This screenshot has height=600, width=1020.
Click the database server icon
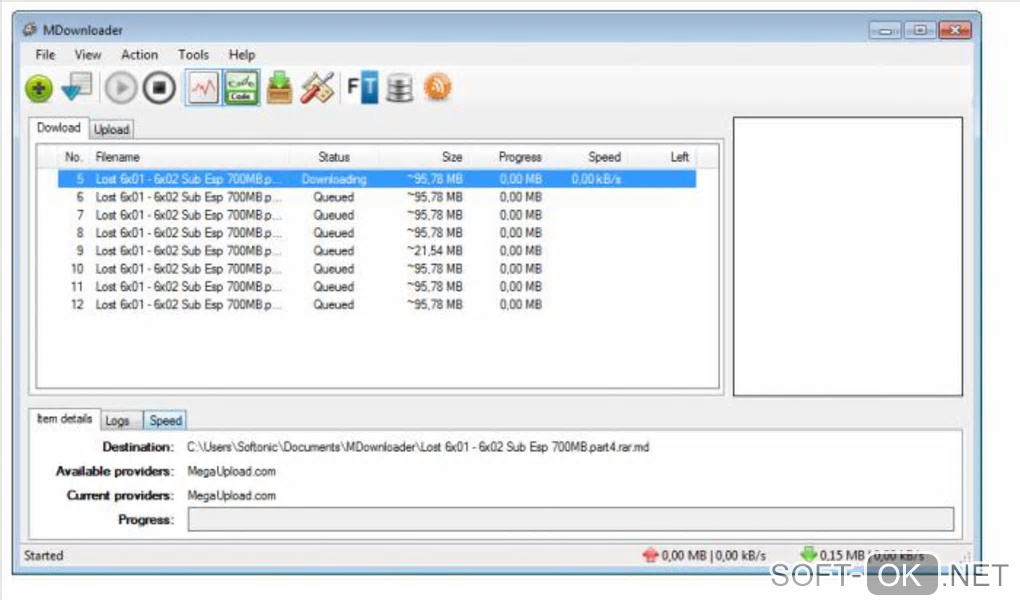point(399,88)
